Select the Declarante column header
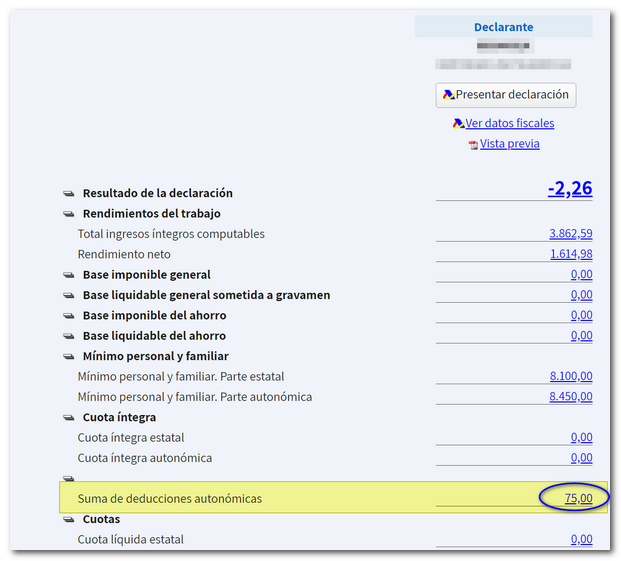Screen dimensions: 621x561 (503, 27)
